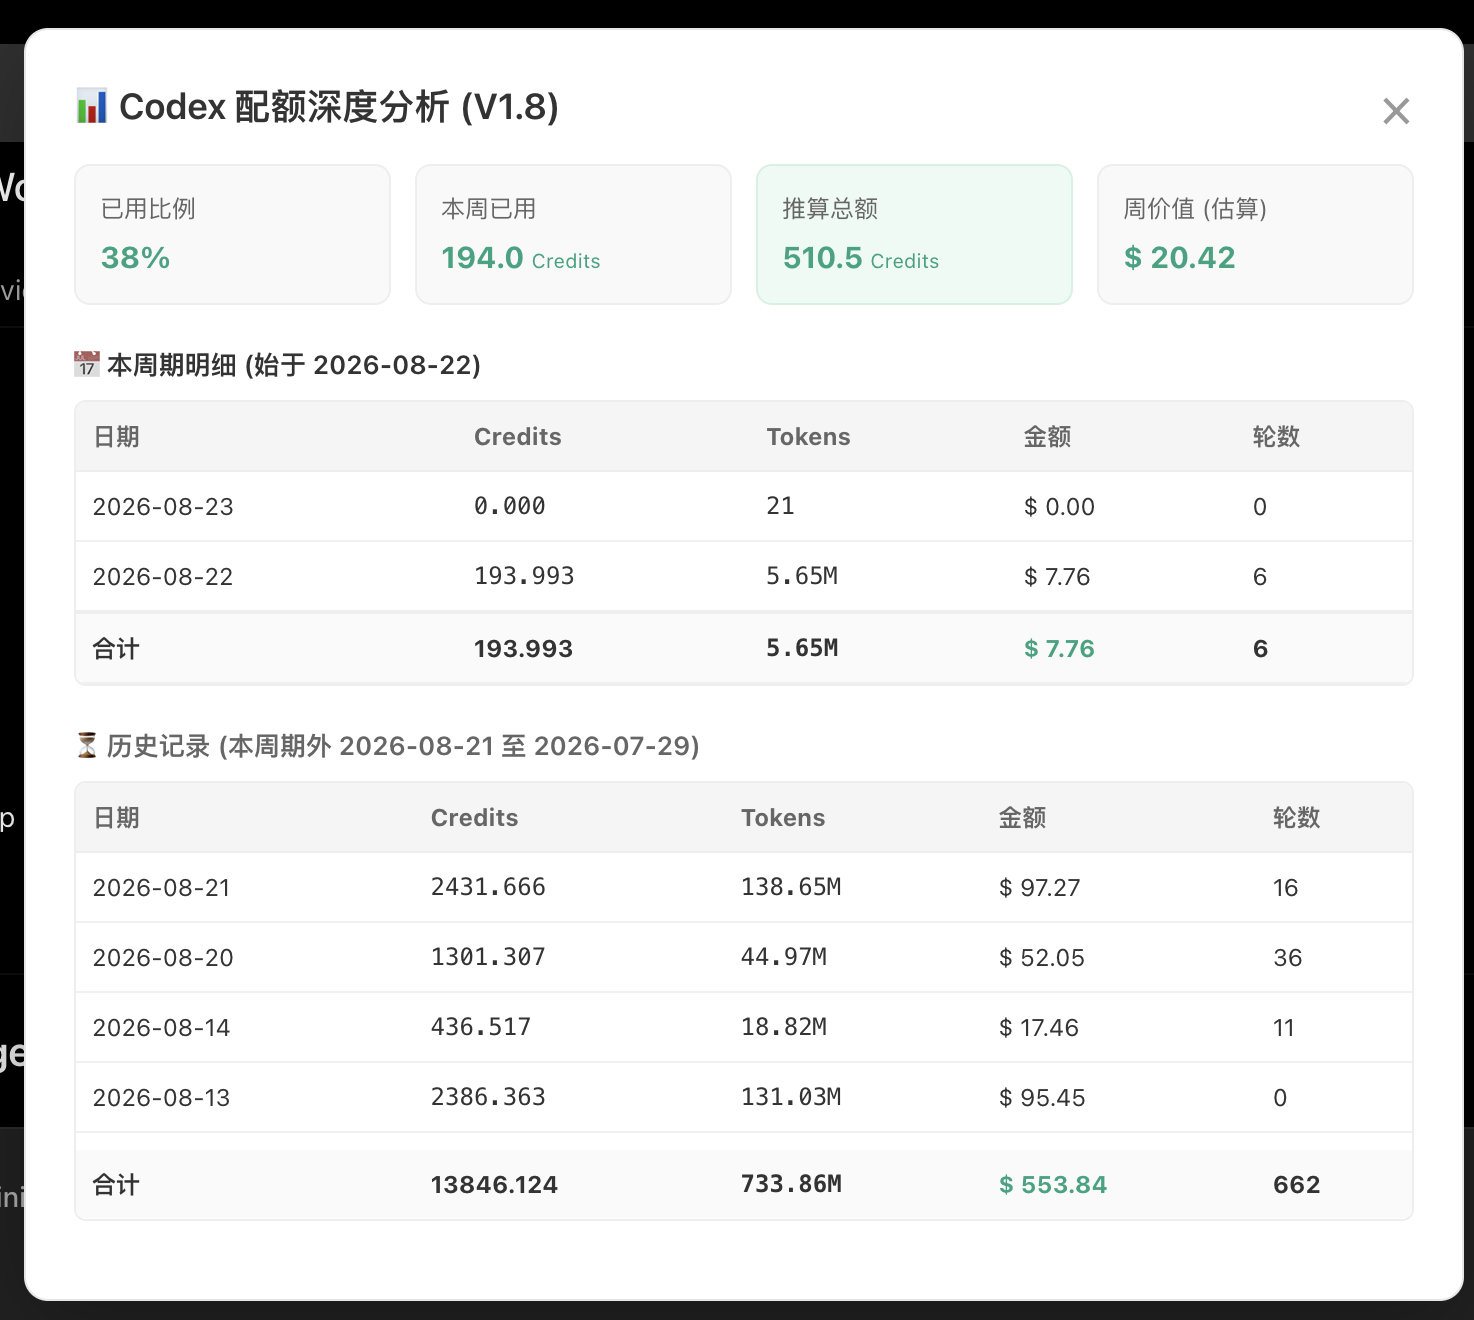This screenshot has width=1474, height=1320.
Task: Click the 193.993 credits cell in the 2026-08-22 row
Action: click(524, 576)
